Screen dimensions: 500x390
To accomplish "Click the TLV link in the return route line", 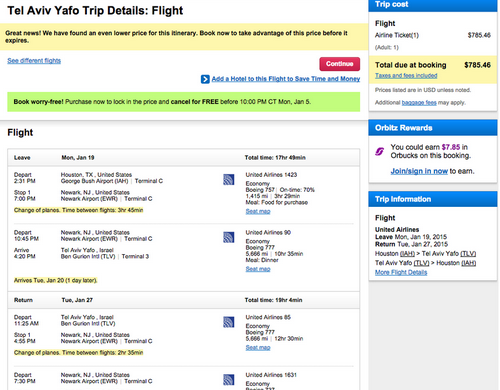I will tap(421, 263).
